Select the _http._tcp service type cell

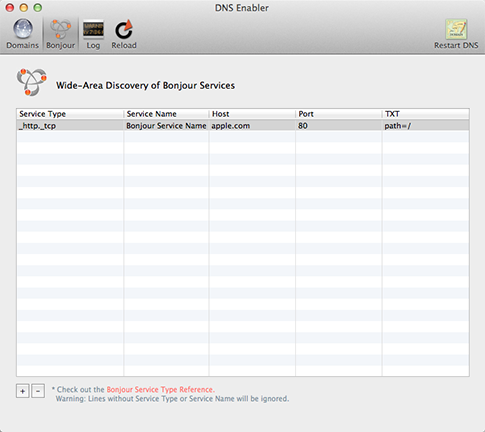tap(70, 126)
